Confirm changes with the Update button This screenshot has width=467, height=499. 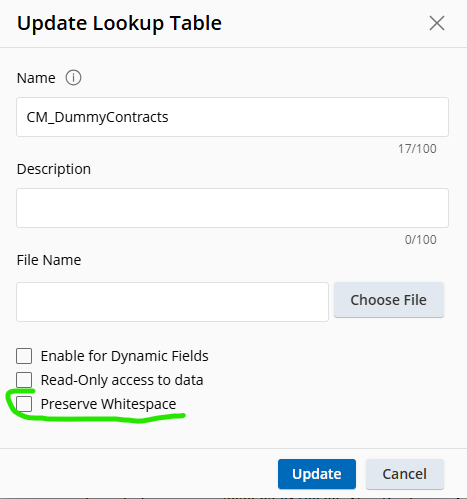(x=317, y=474)
